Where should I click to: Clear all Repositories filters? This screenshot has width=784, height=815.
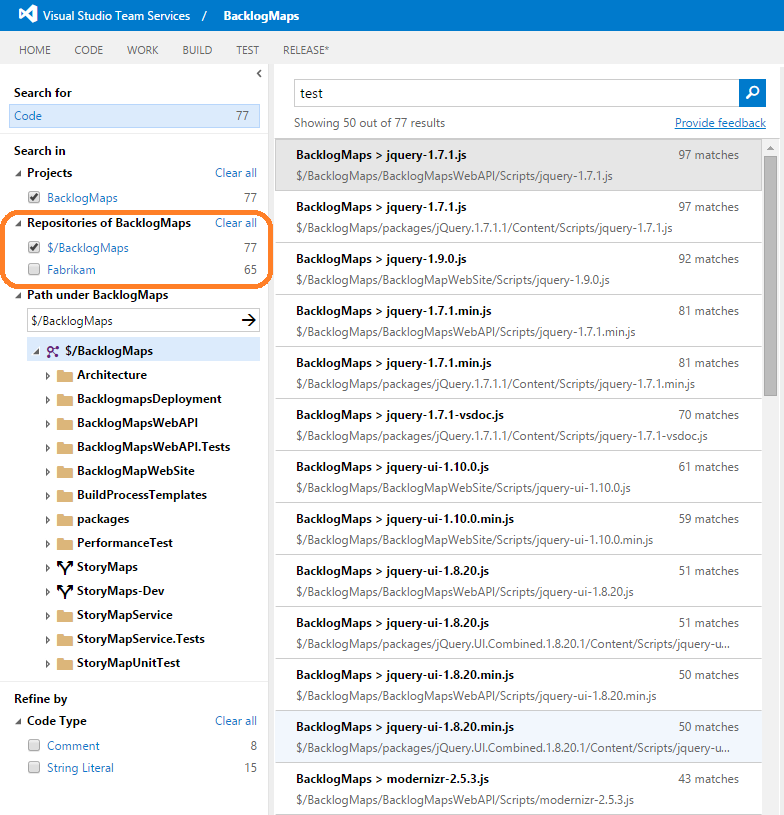(236, 222)
